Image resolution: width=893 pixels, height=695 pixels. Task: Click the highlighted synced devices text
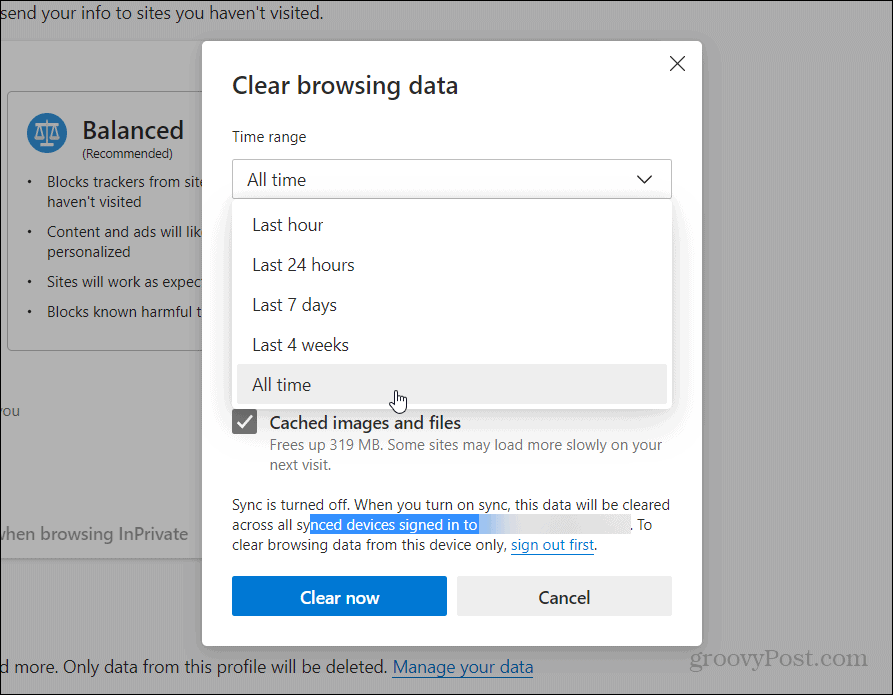point(394,525)
